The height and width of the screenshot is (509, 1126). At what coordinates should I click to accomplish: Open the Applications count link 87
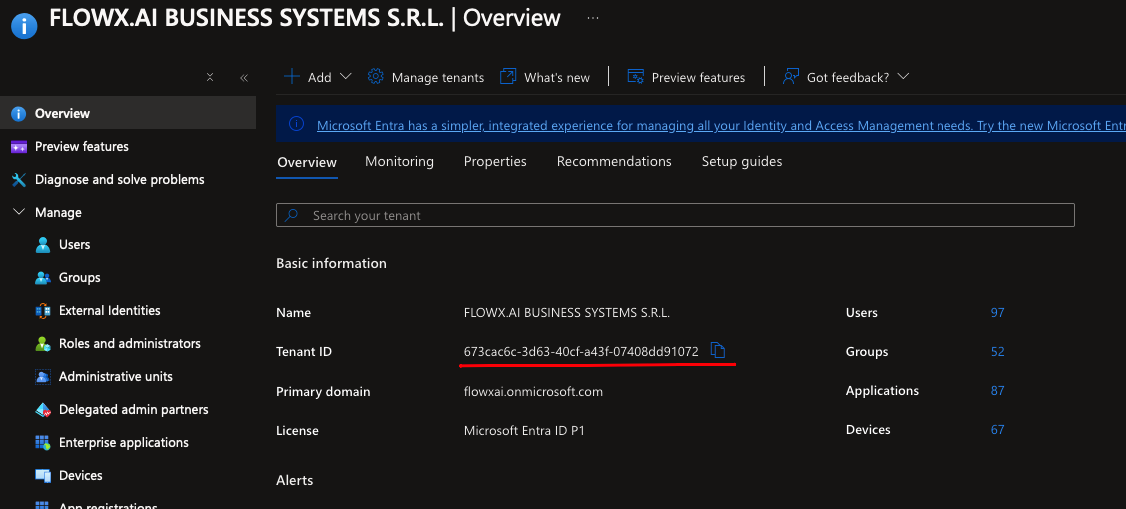997,391
